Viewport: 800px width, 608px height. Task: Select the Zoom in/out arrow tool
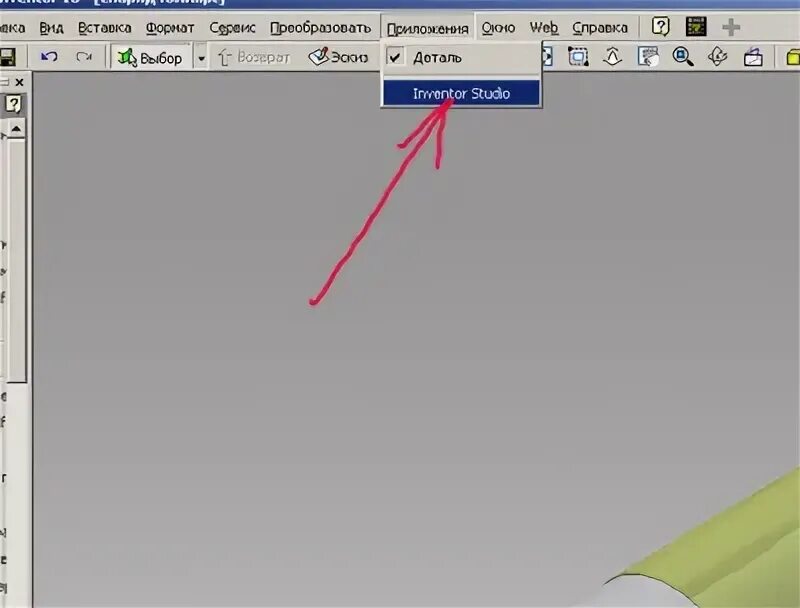(613, 57)
